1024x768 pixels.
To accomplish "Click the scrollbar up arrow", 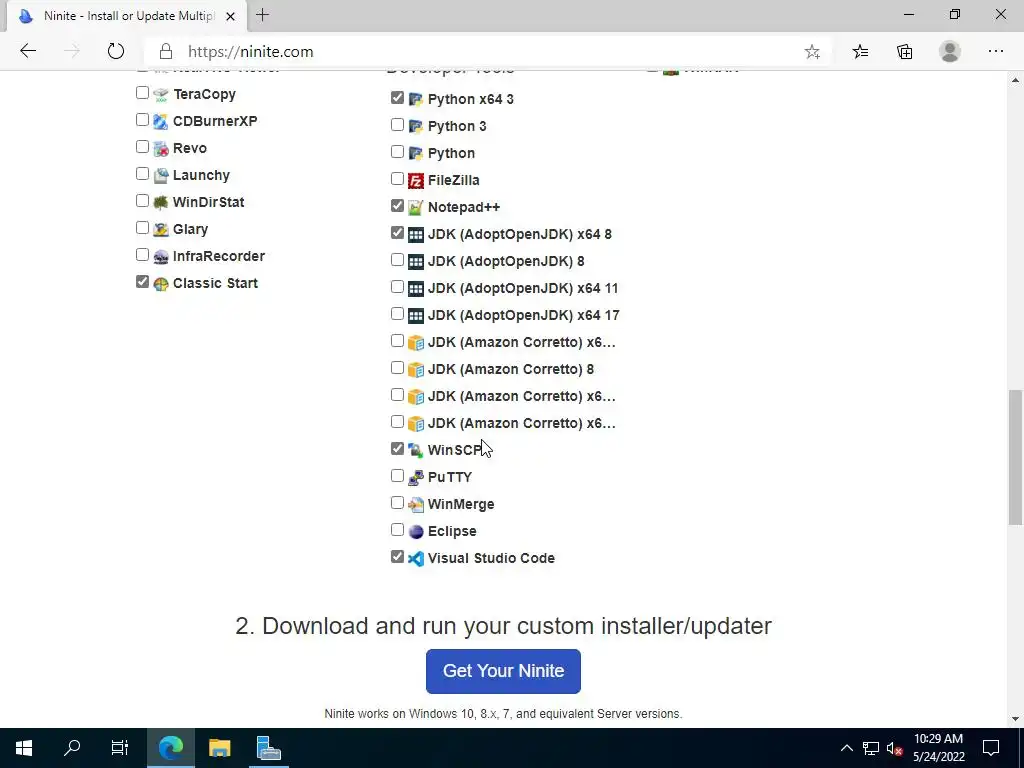I will (1015, 80).
